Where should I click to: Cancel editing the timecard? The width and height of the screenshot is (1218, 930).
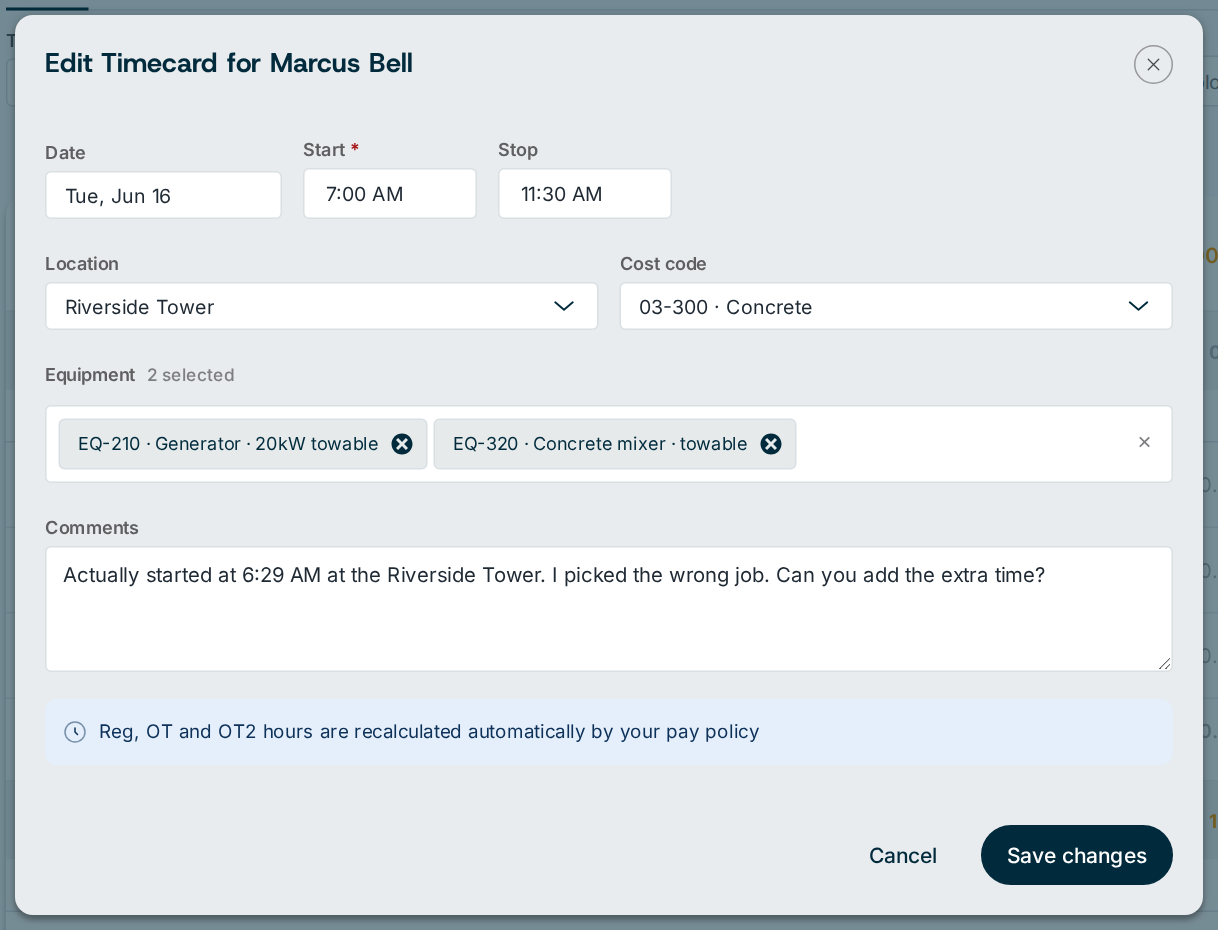tap(903, 855)
